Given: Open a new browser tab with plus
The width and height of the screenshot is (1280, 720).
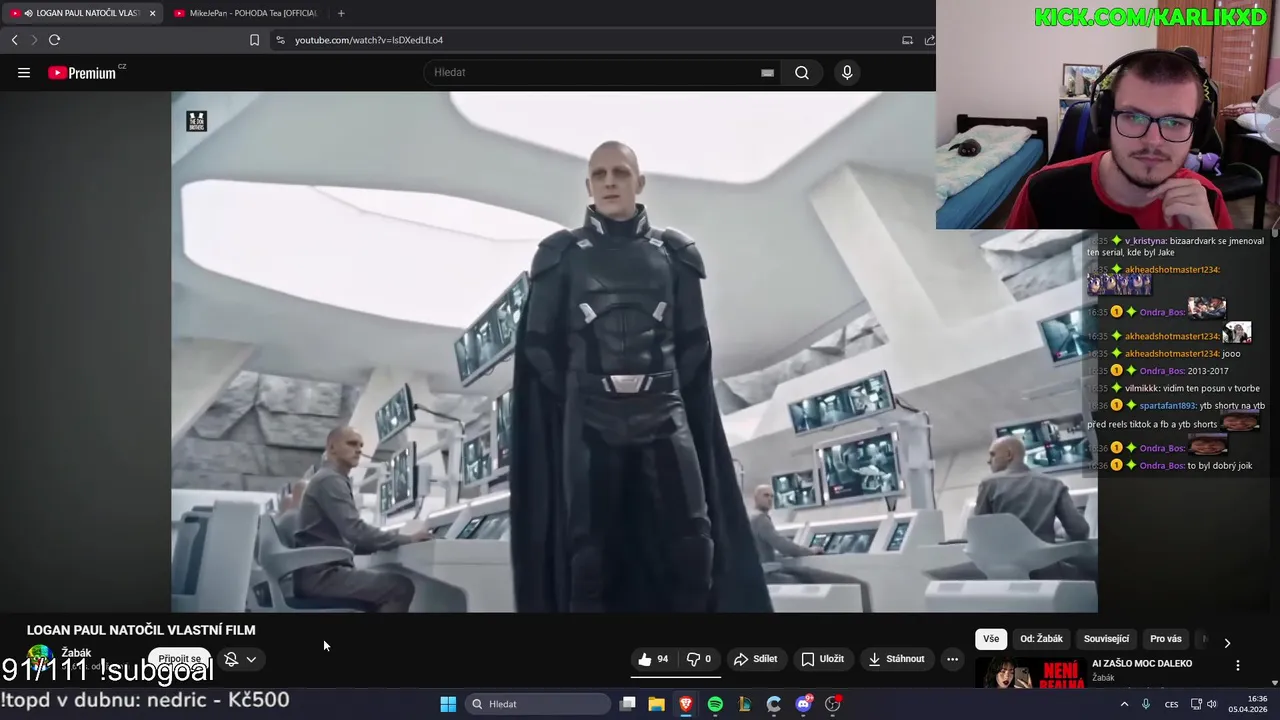Looking at the screenshot, I should [341, 13].
